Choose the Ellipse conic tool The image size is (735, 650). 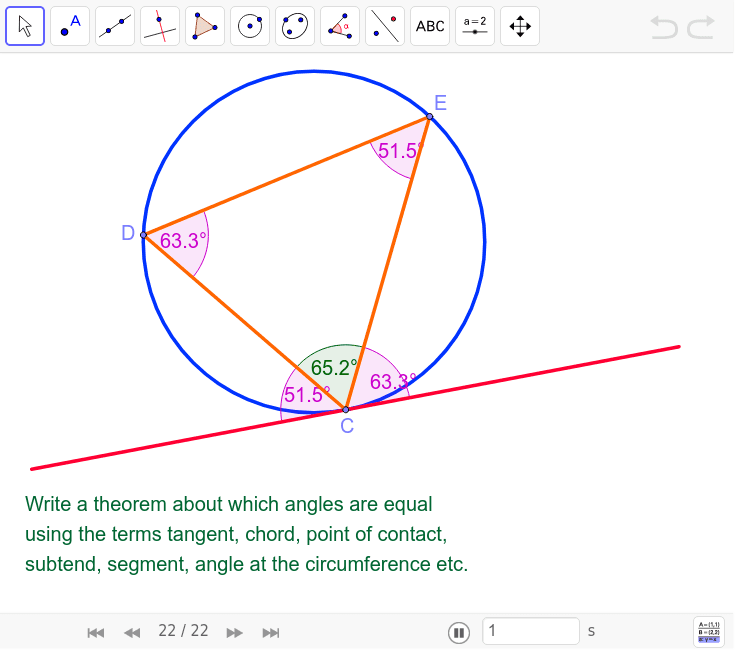[295, 26]
